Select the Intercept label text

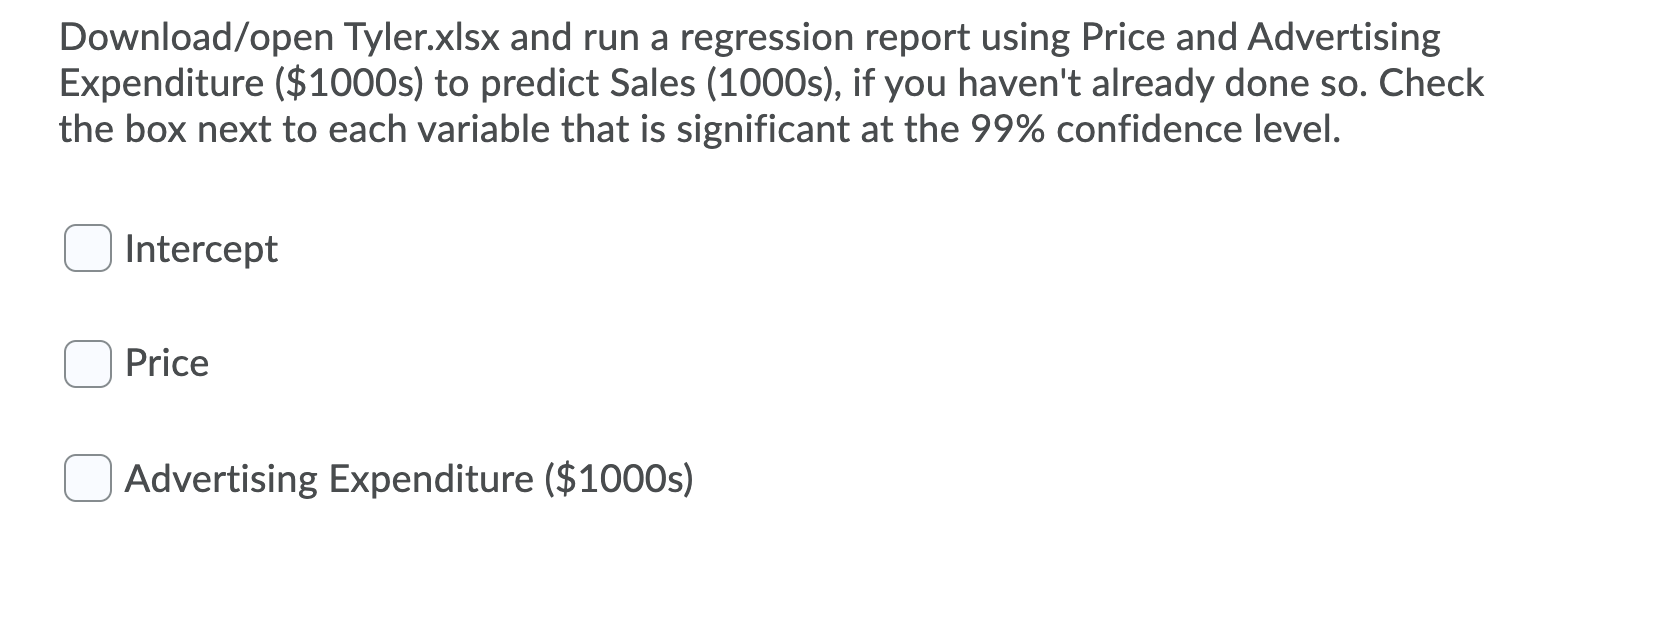click(x=200, y=249)
